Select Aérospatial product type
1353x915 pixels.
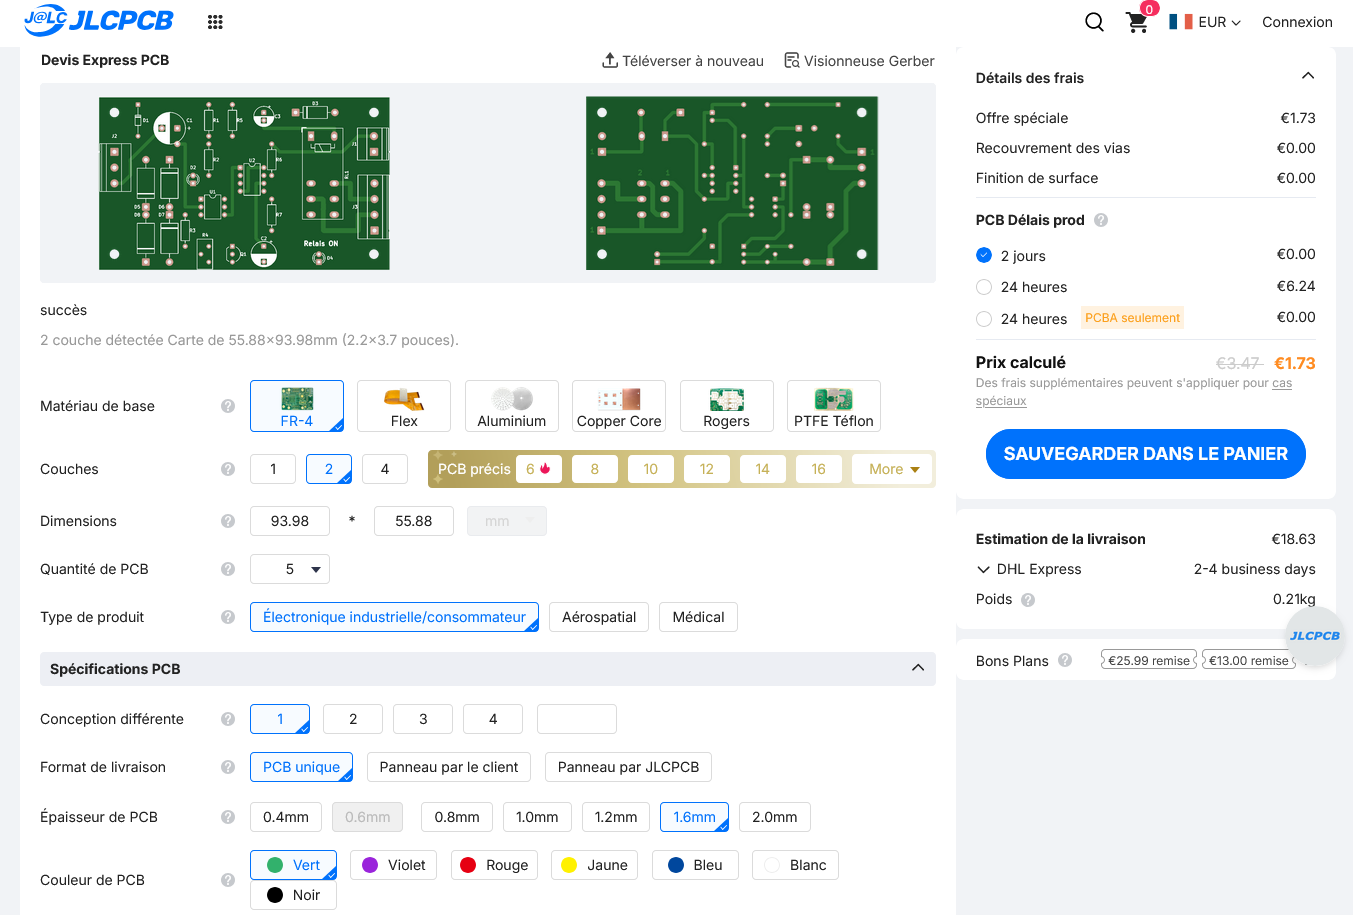click(x=598, y=617)
